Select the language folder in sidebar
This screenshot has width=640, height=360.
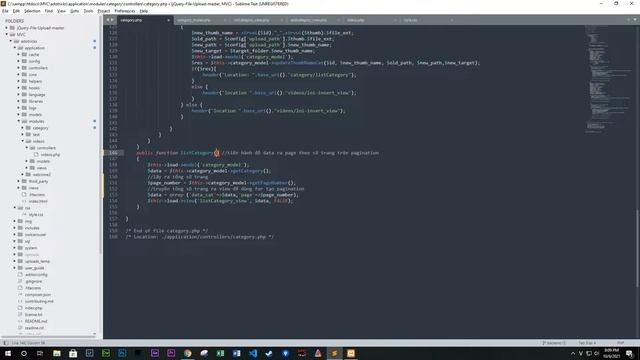pyautogui.click(x=37, y=95)
